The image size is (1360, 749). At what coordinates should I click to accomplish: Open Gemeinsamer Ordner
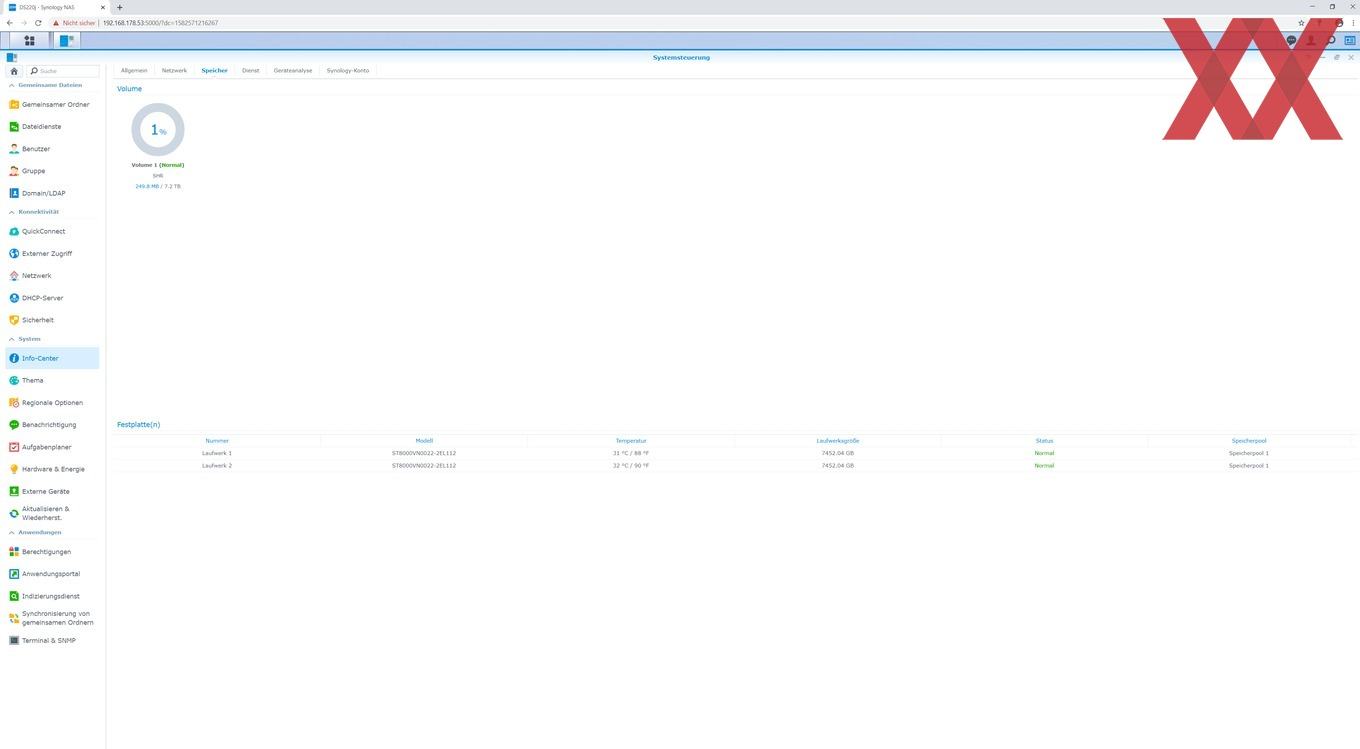click(x=52, y=104)
